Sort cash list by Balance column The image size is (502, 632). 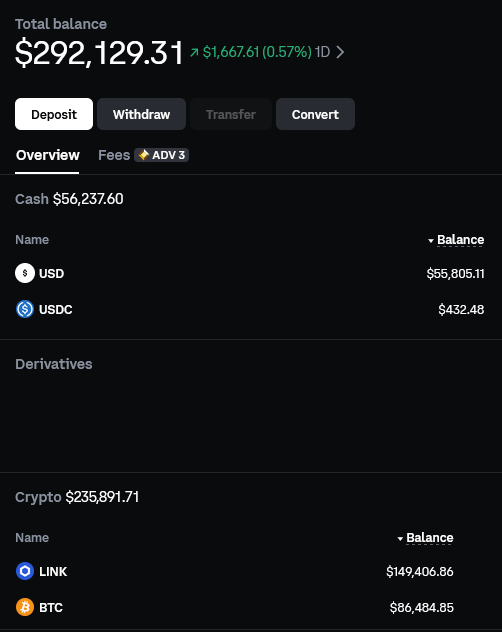[x=456, y=240]
